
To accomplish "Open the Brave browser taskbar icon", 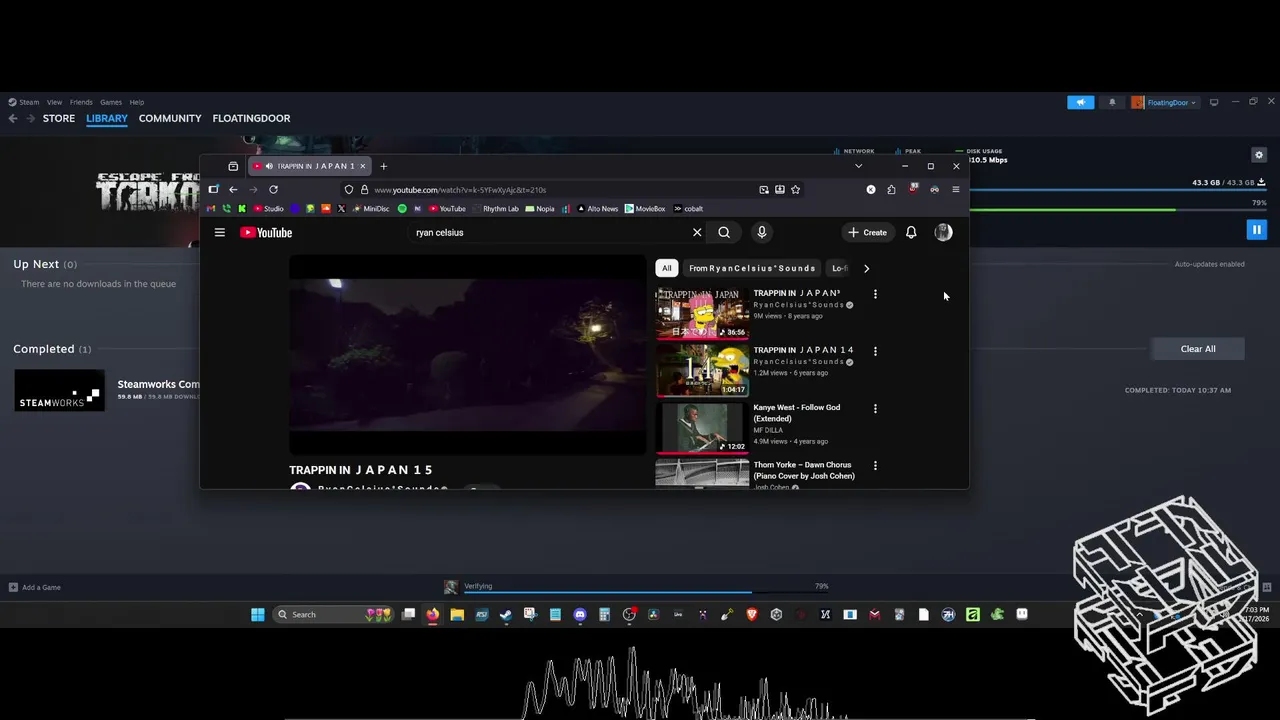I will coord(752,614).
